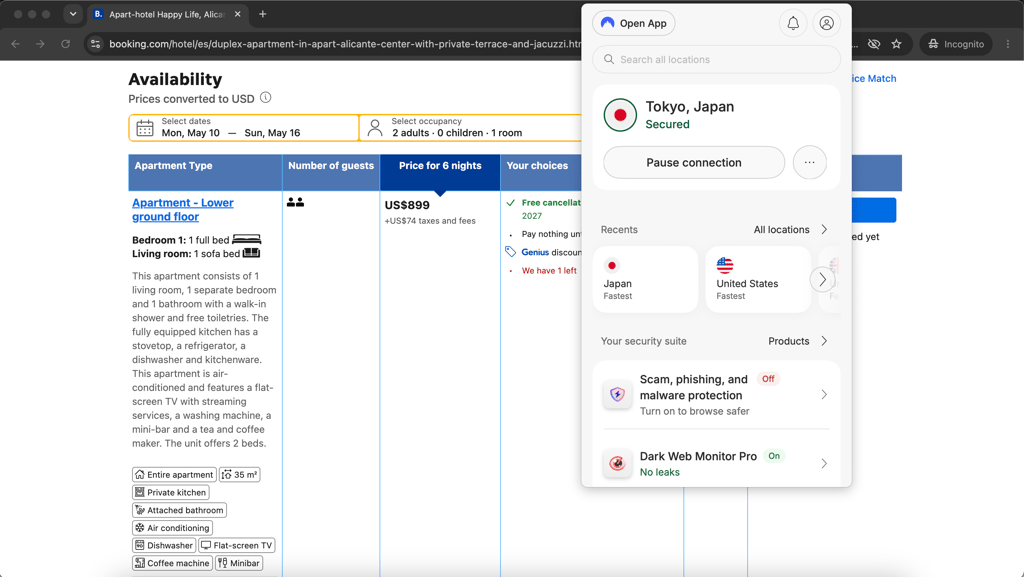Expand All locations list
The image size is (1024, 577).
click(x=790, y=230)
